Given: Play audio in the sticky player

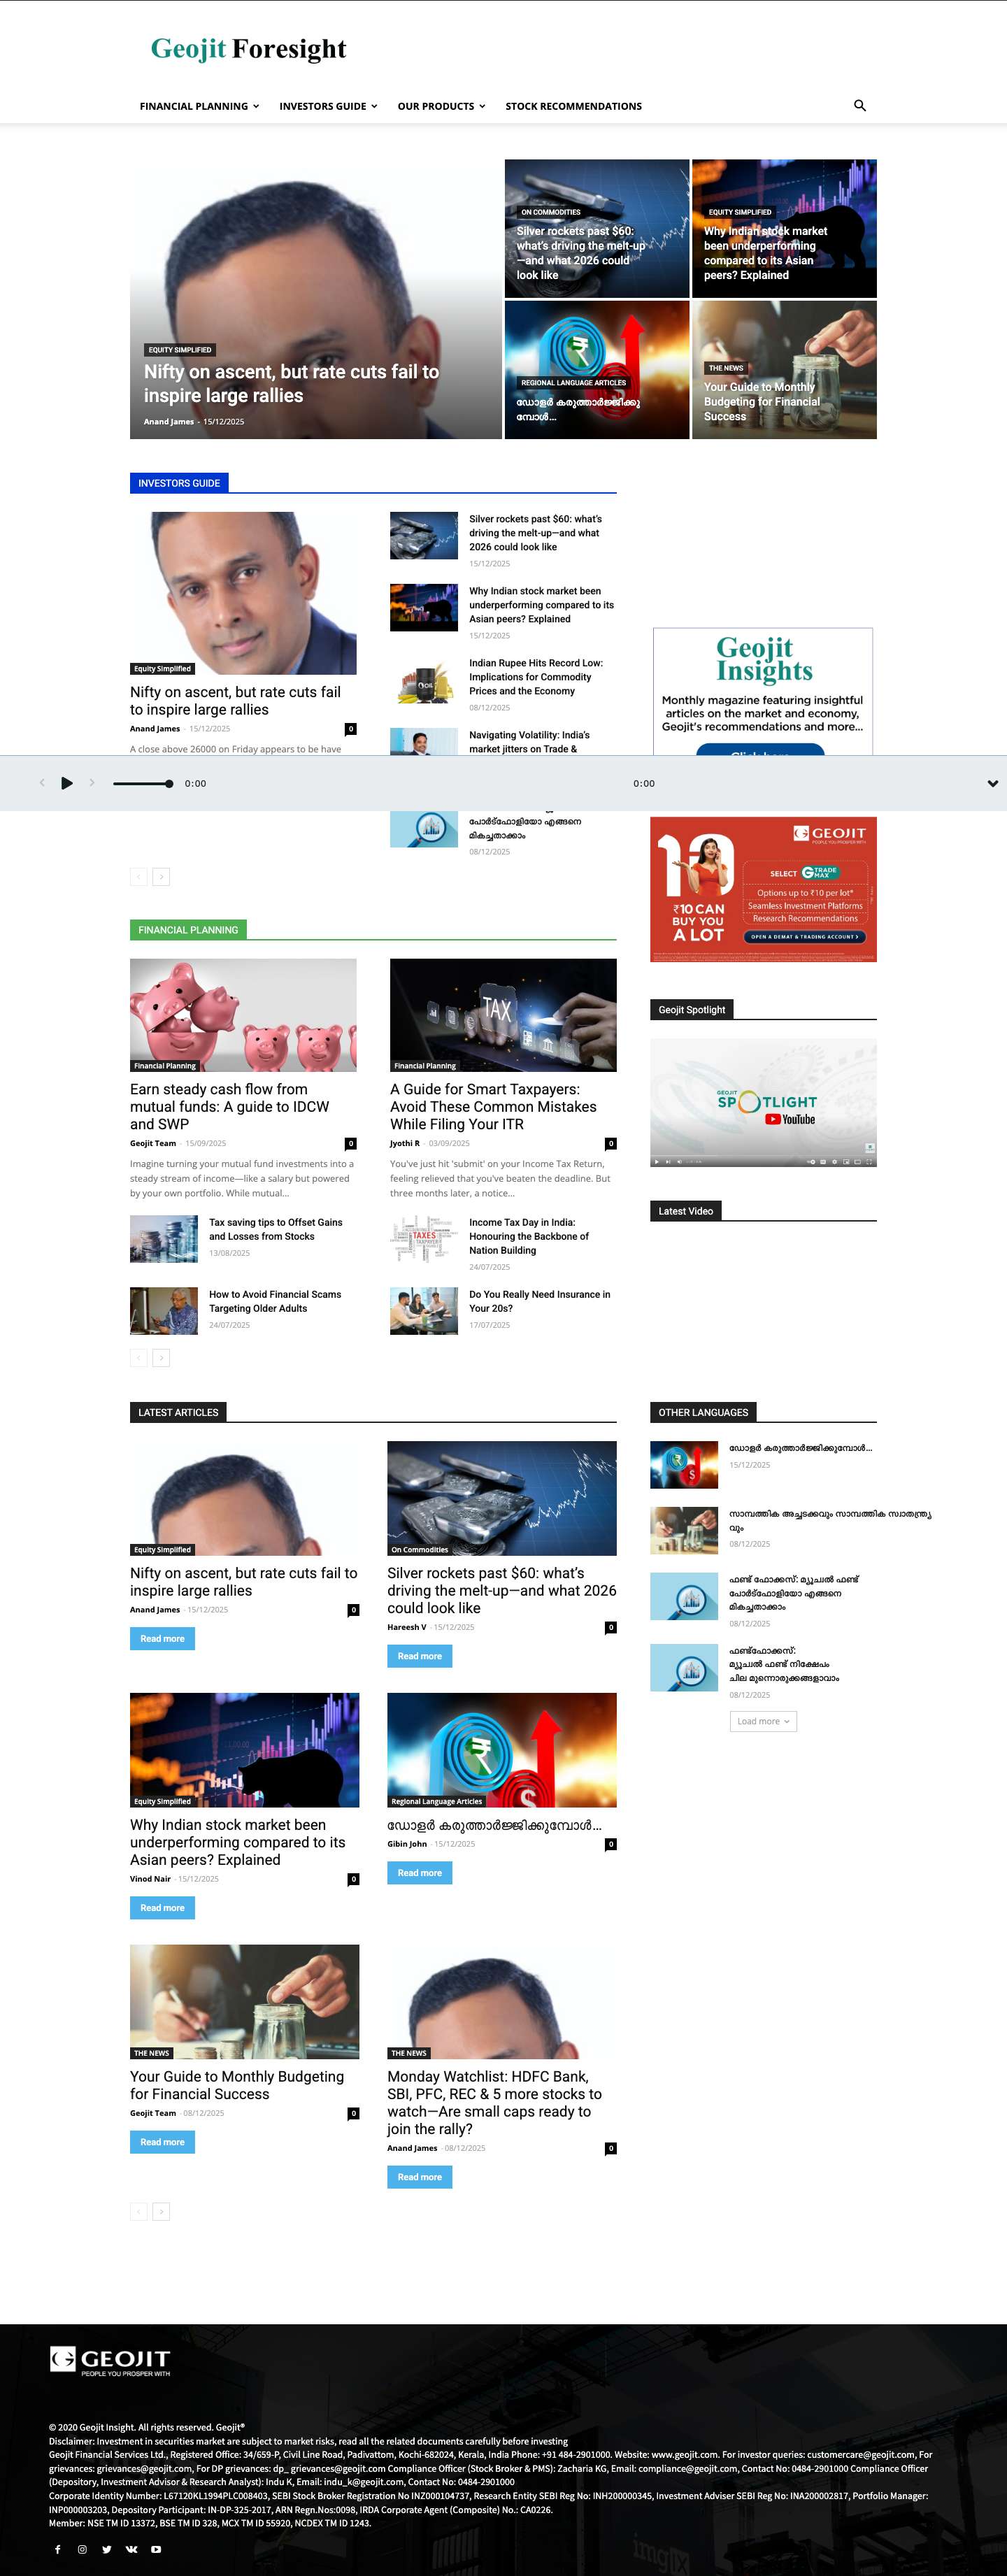Looking at the screenshot, I should click(x=67, y=783).
